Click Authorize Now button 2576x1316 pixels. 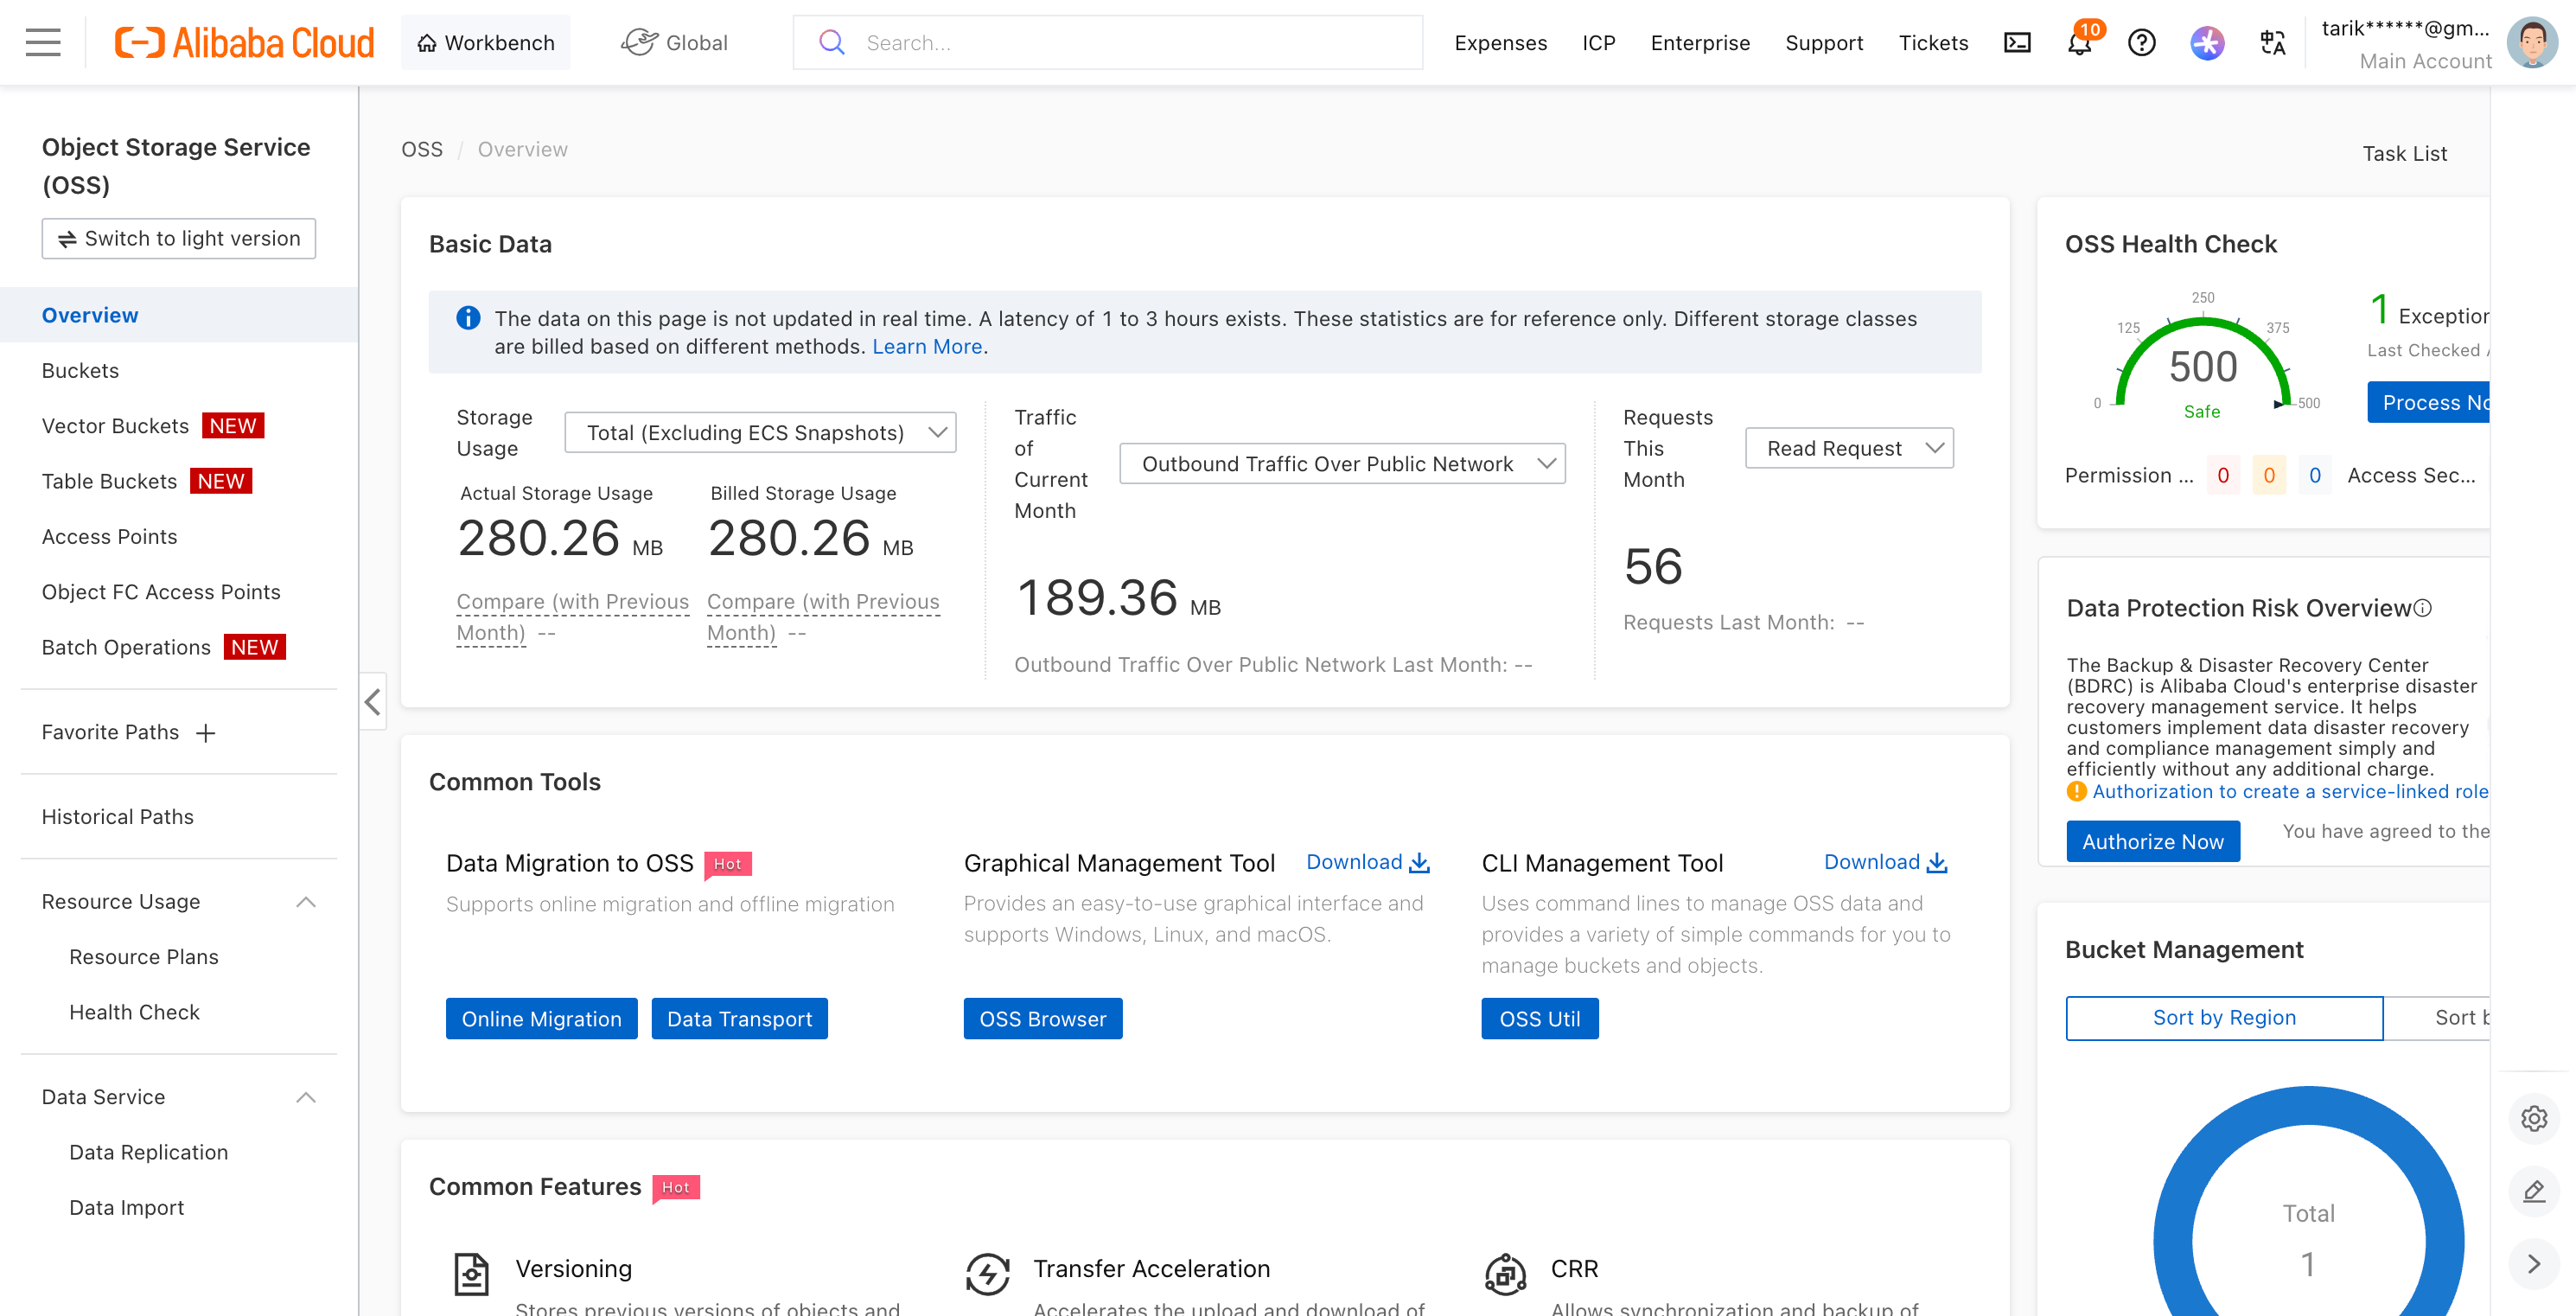(x=2153, y=842)
